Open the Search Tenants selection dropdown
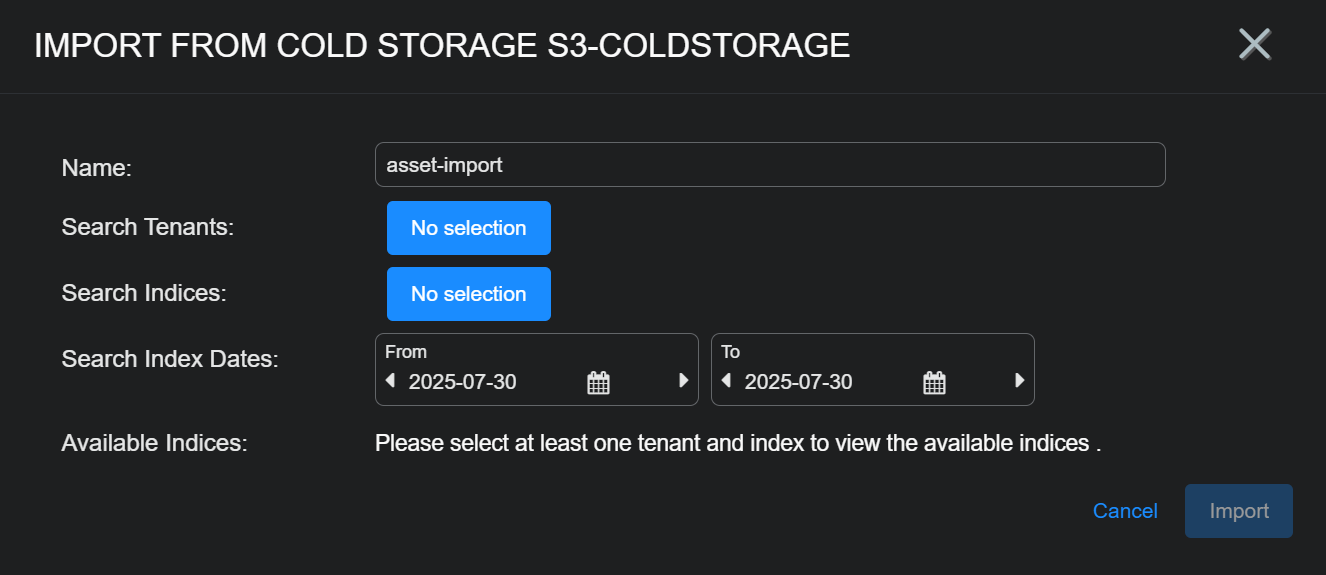 468,228
